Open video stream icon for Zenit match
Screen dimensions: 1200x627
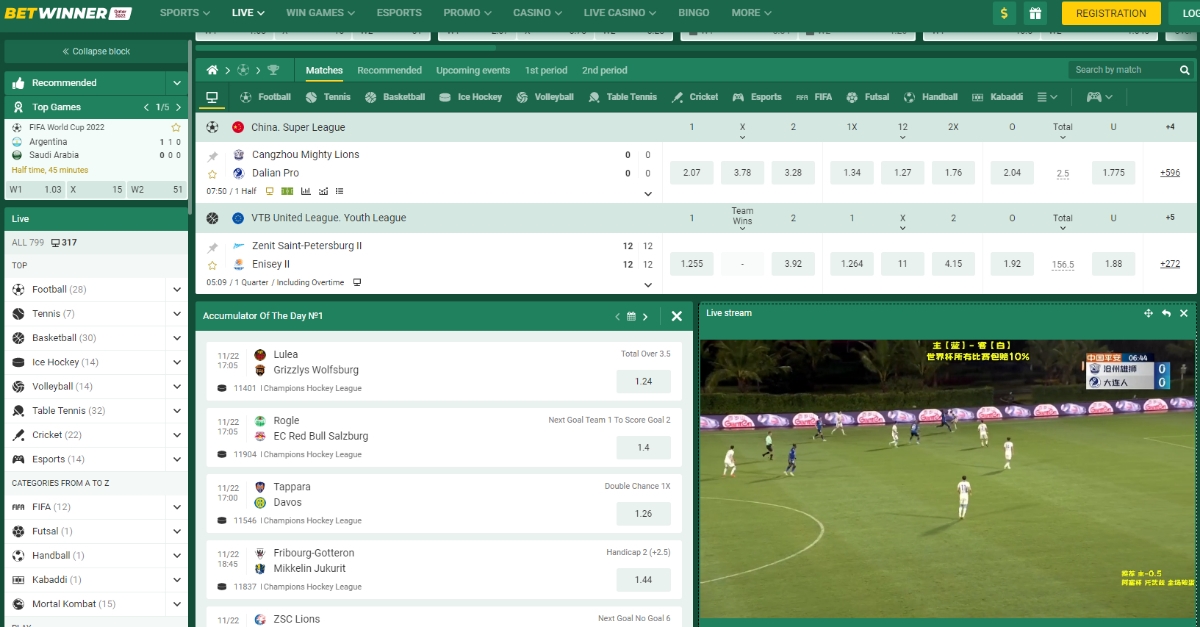(x=357, y=282)
